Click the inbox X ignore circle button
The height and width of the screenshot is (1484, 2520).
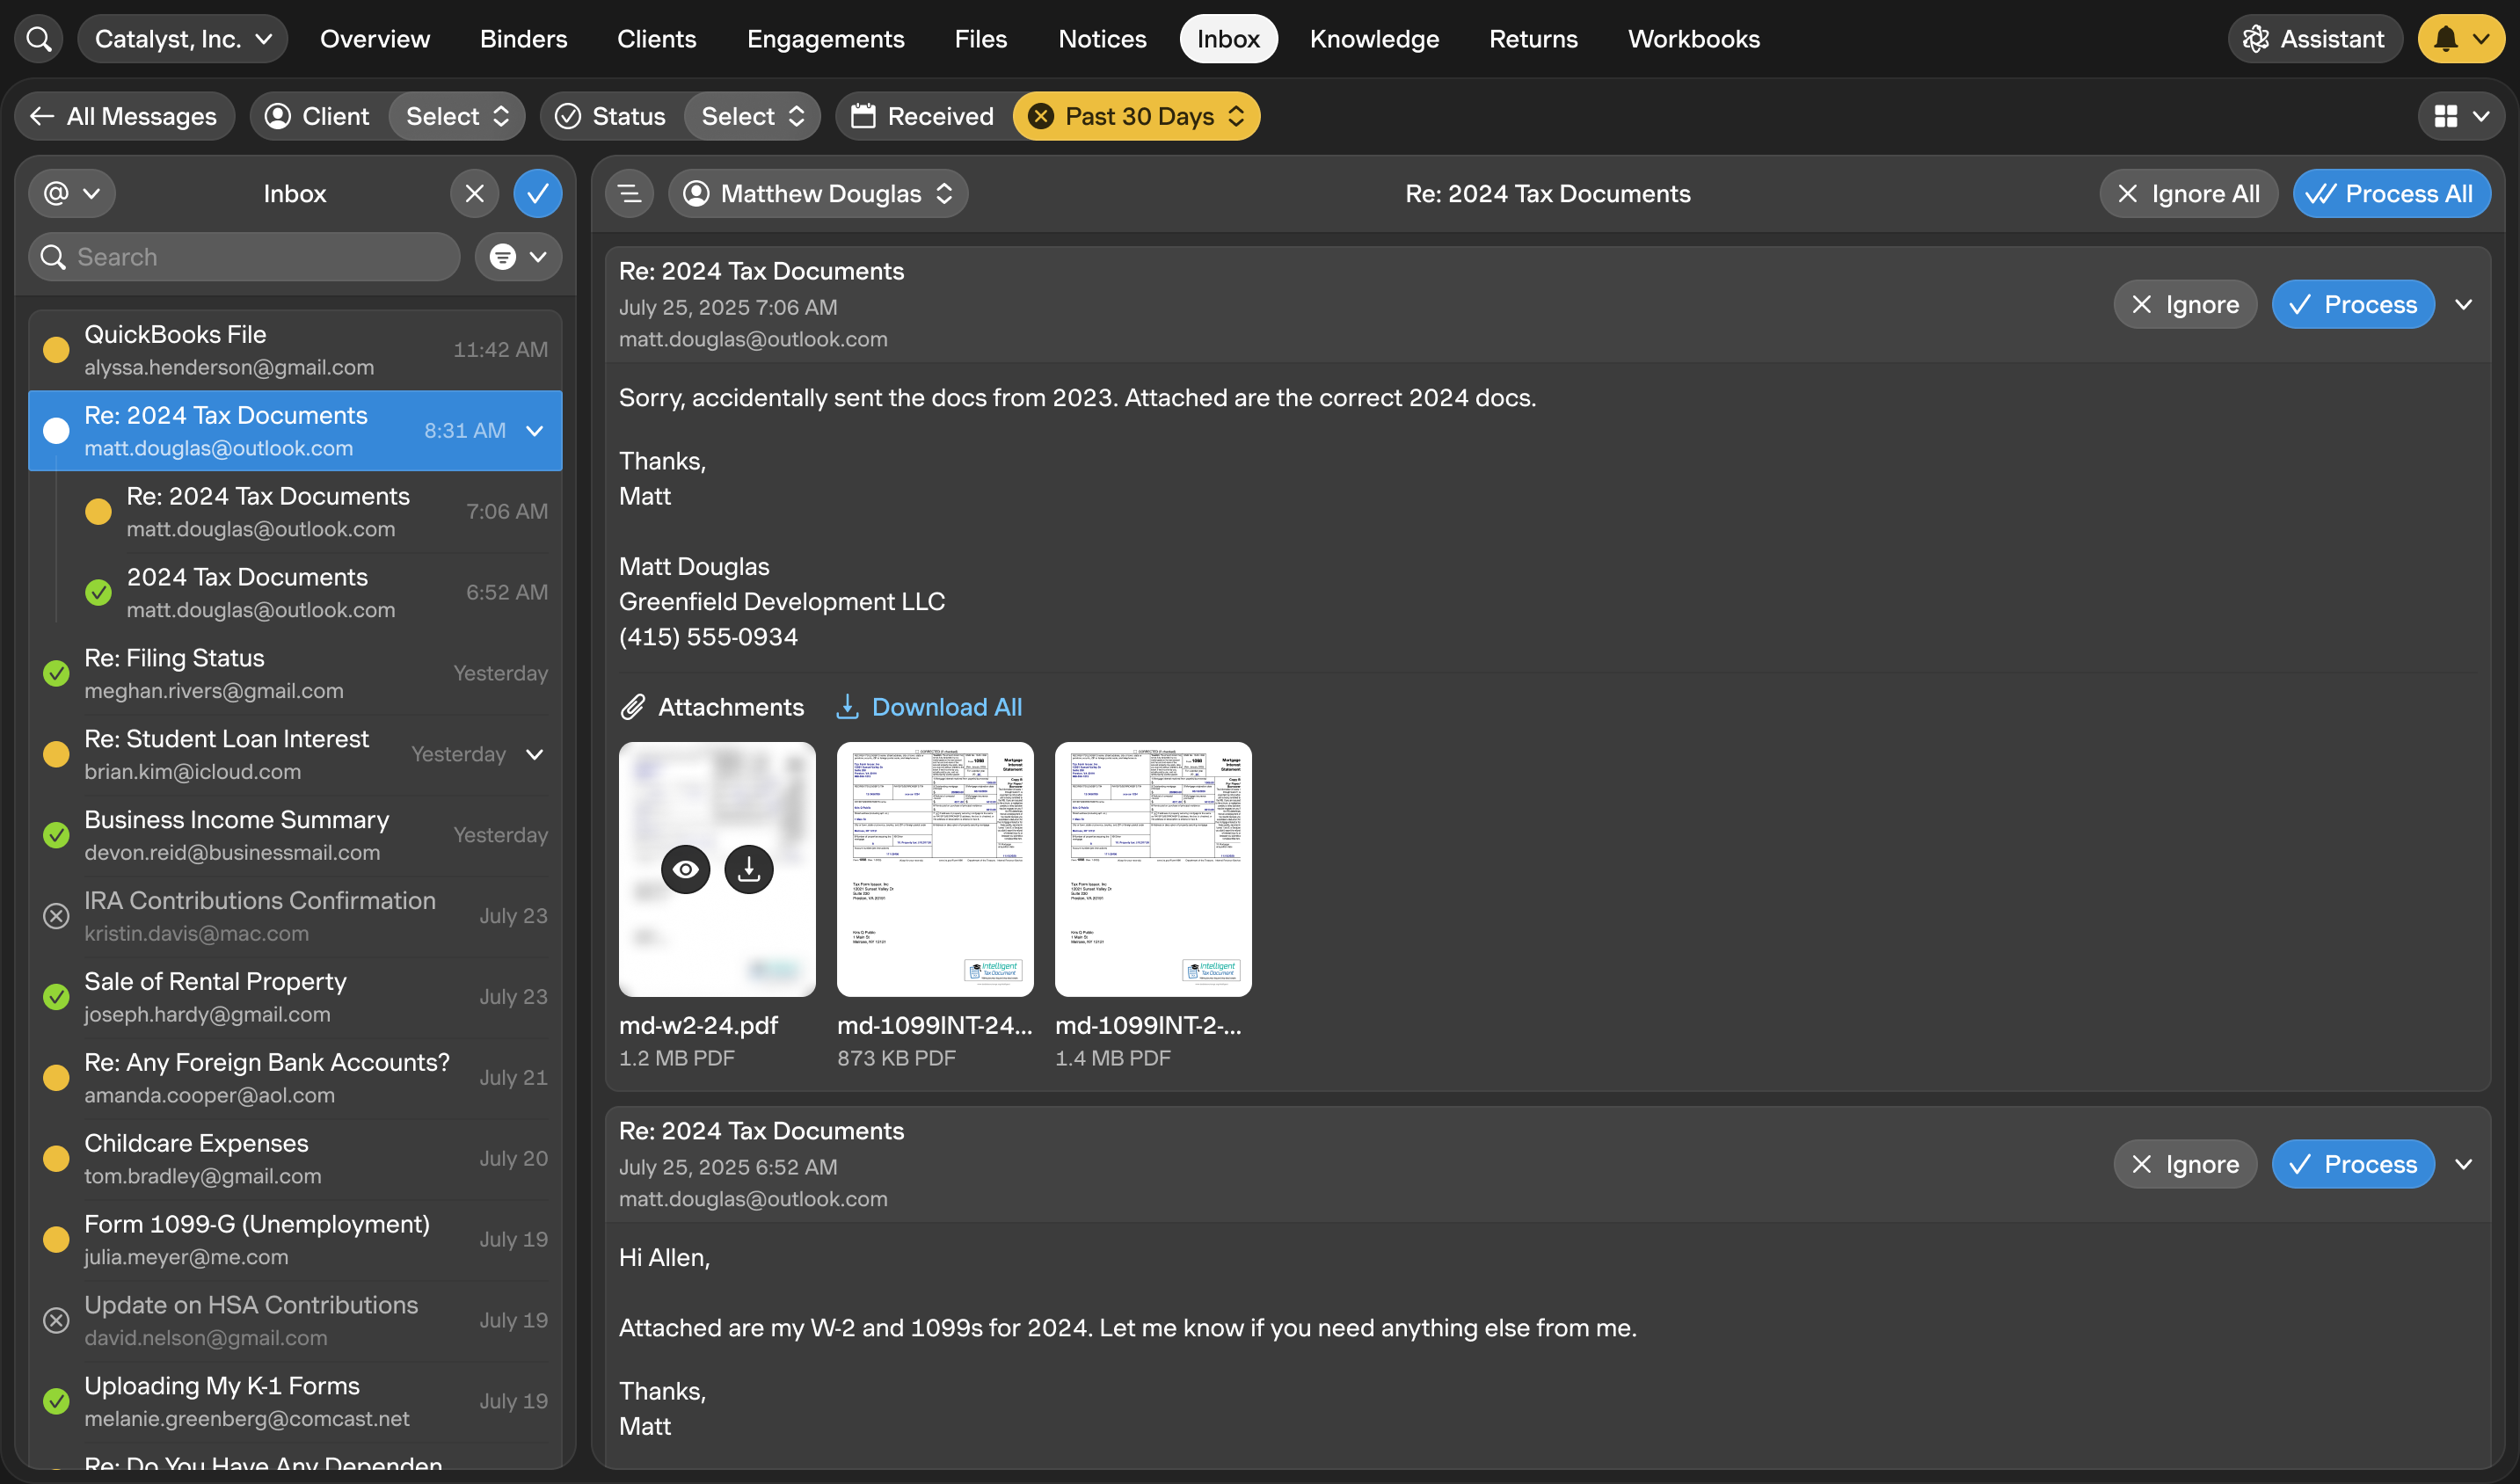point(474,194)
